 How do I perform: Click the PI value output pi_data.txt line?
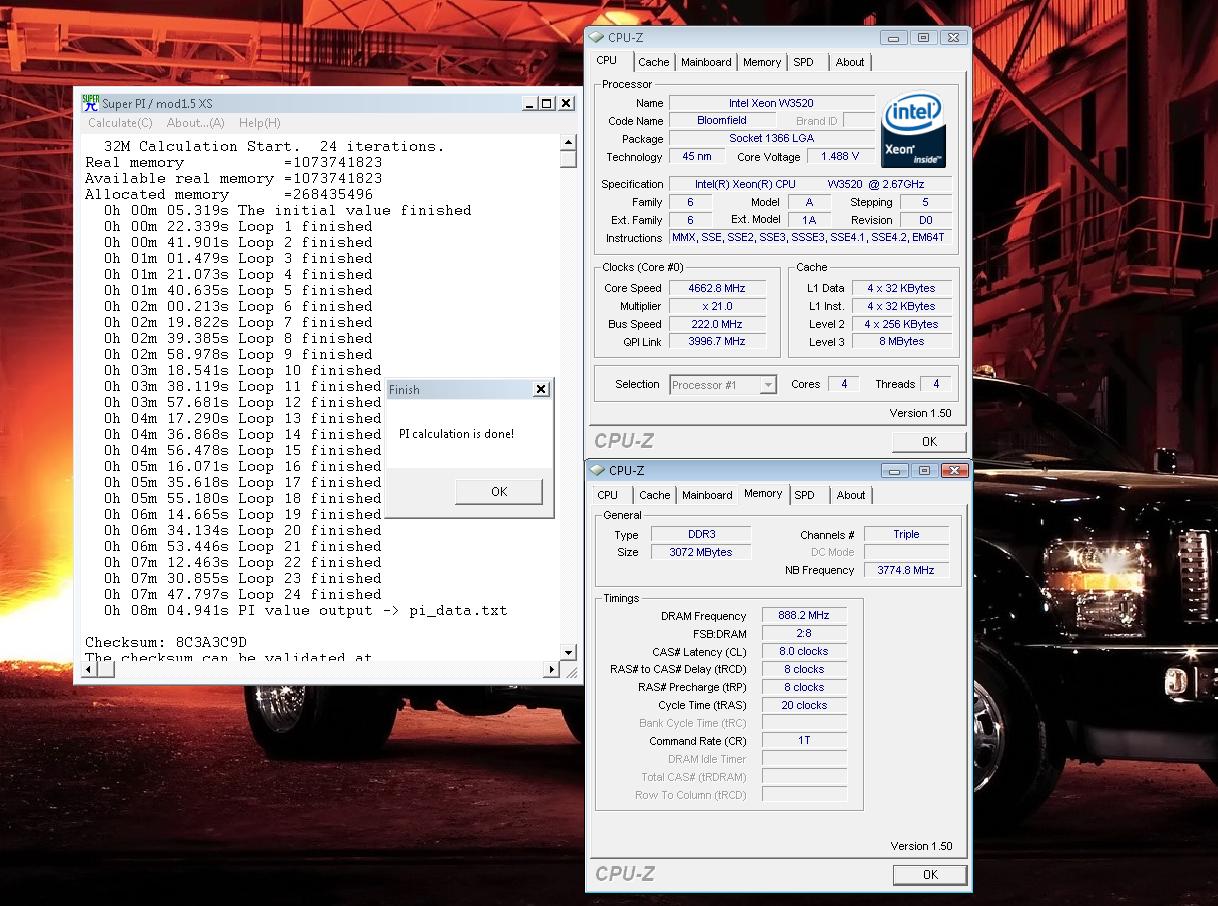coord(305,610)
